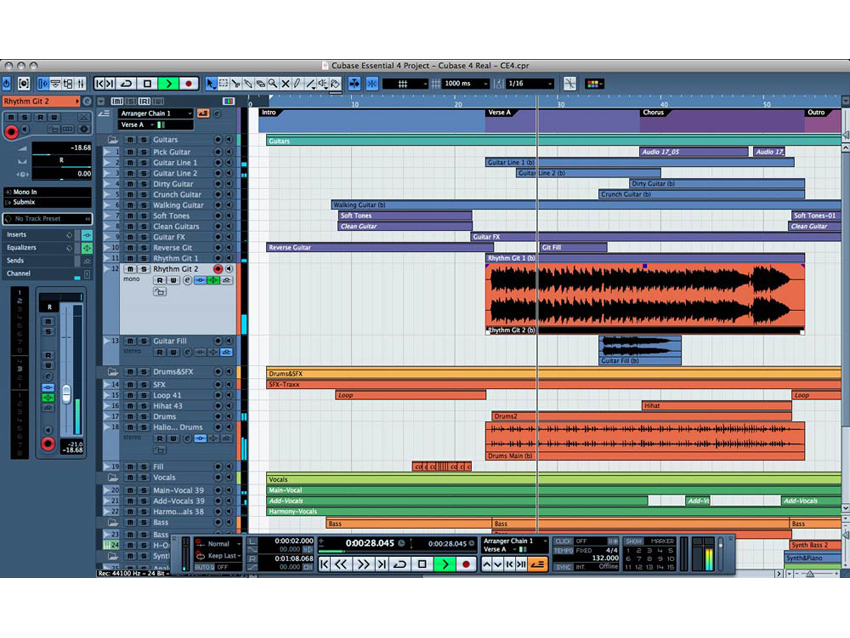Select the Guitar Fill (b) waveform event
This screenshot has width=850, height=638.
640,350
